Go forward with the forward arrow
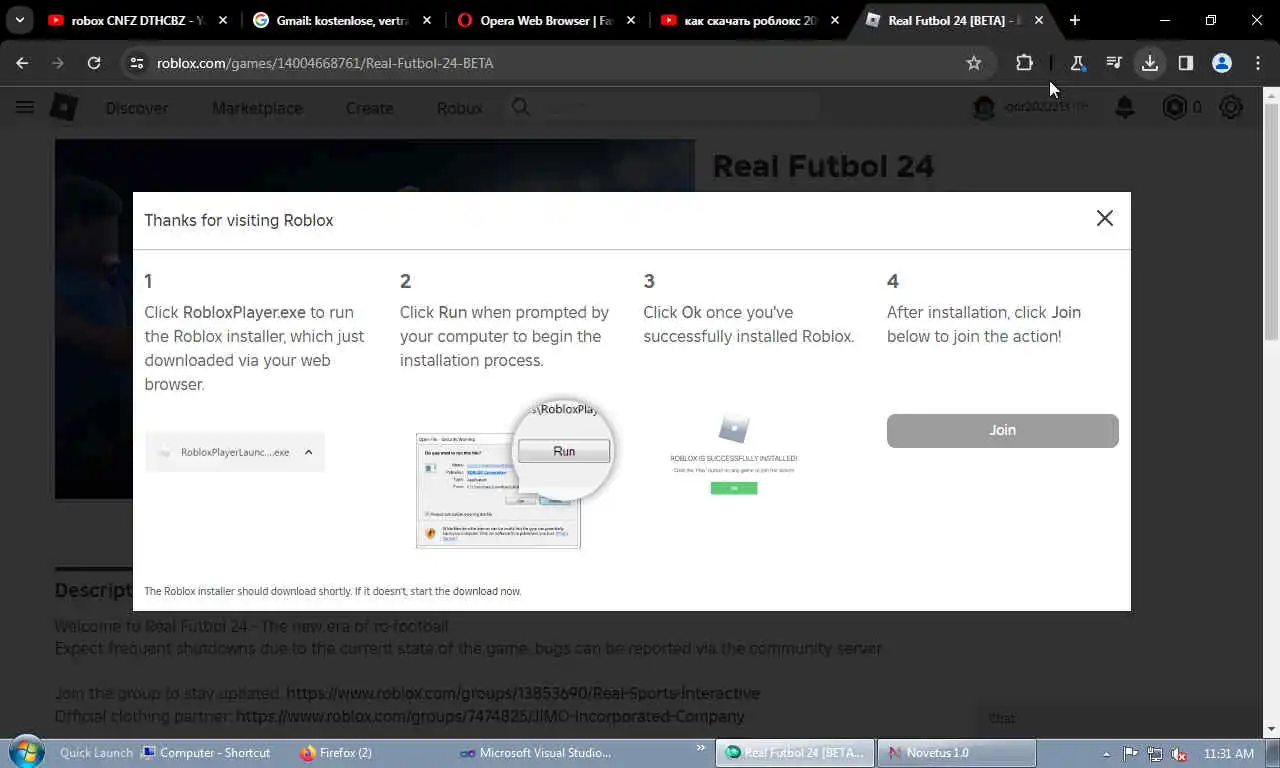The height and width of the screenshot is (768, 1280). (58, 63)
